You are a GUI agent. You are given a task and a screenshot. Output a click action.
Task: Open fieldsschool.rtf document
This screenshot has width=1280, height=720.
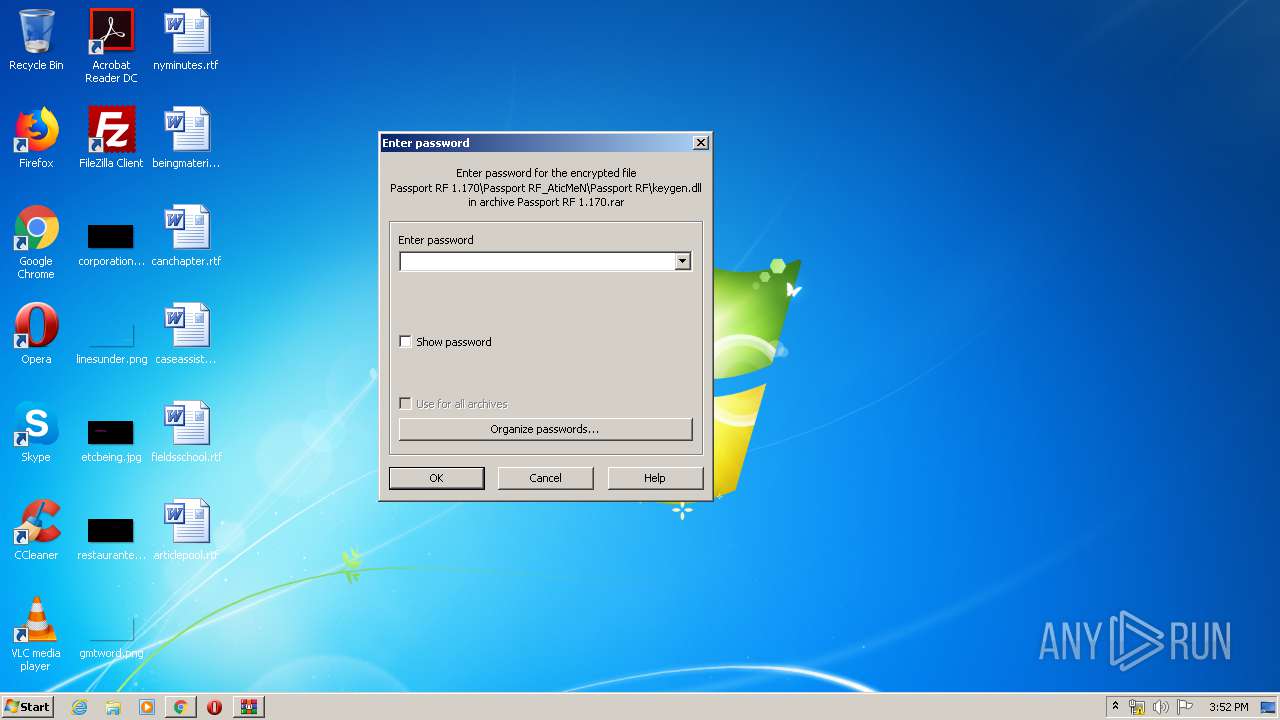pyautogui.click(x=186, y=433)
